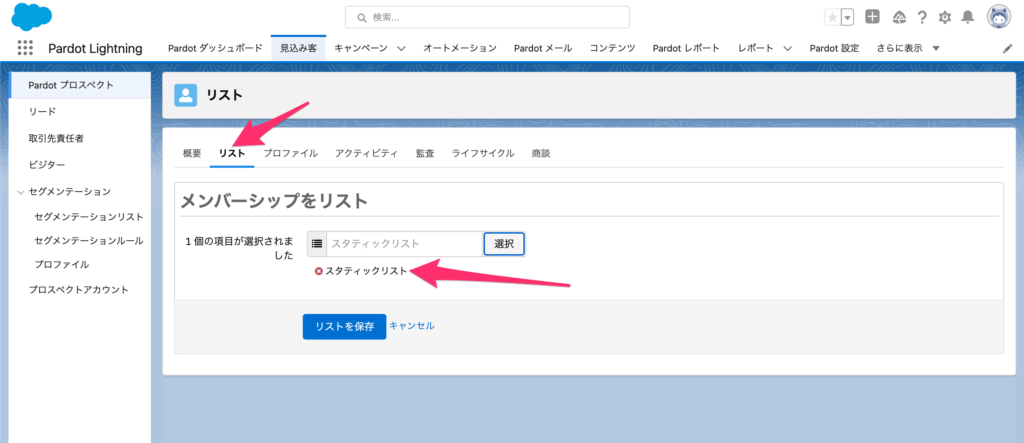Collapse the セグメンテーション sidebar section

point(20,191)
